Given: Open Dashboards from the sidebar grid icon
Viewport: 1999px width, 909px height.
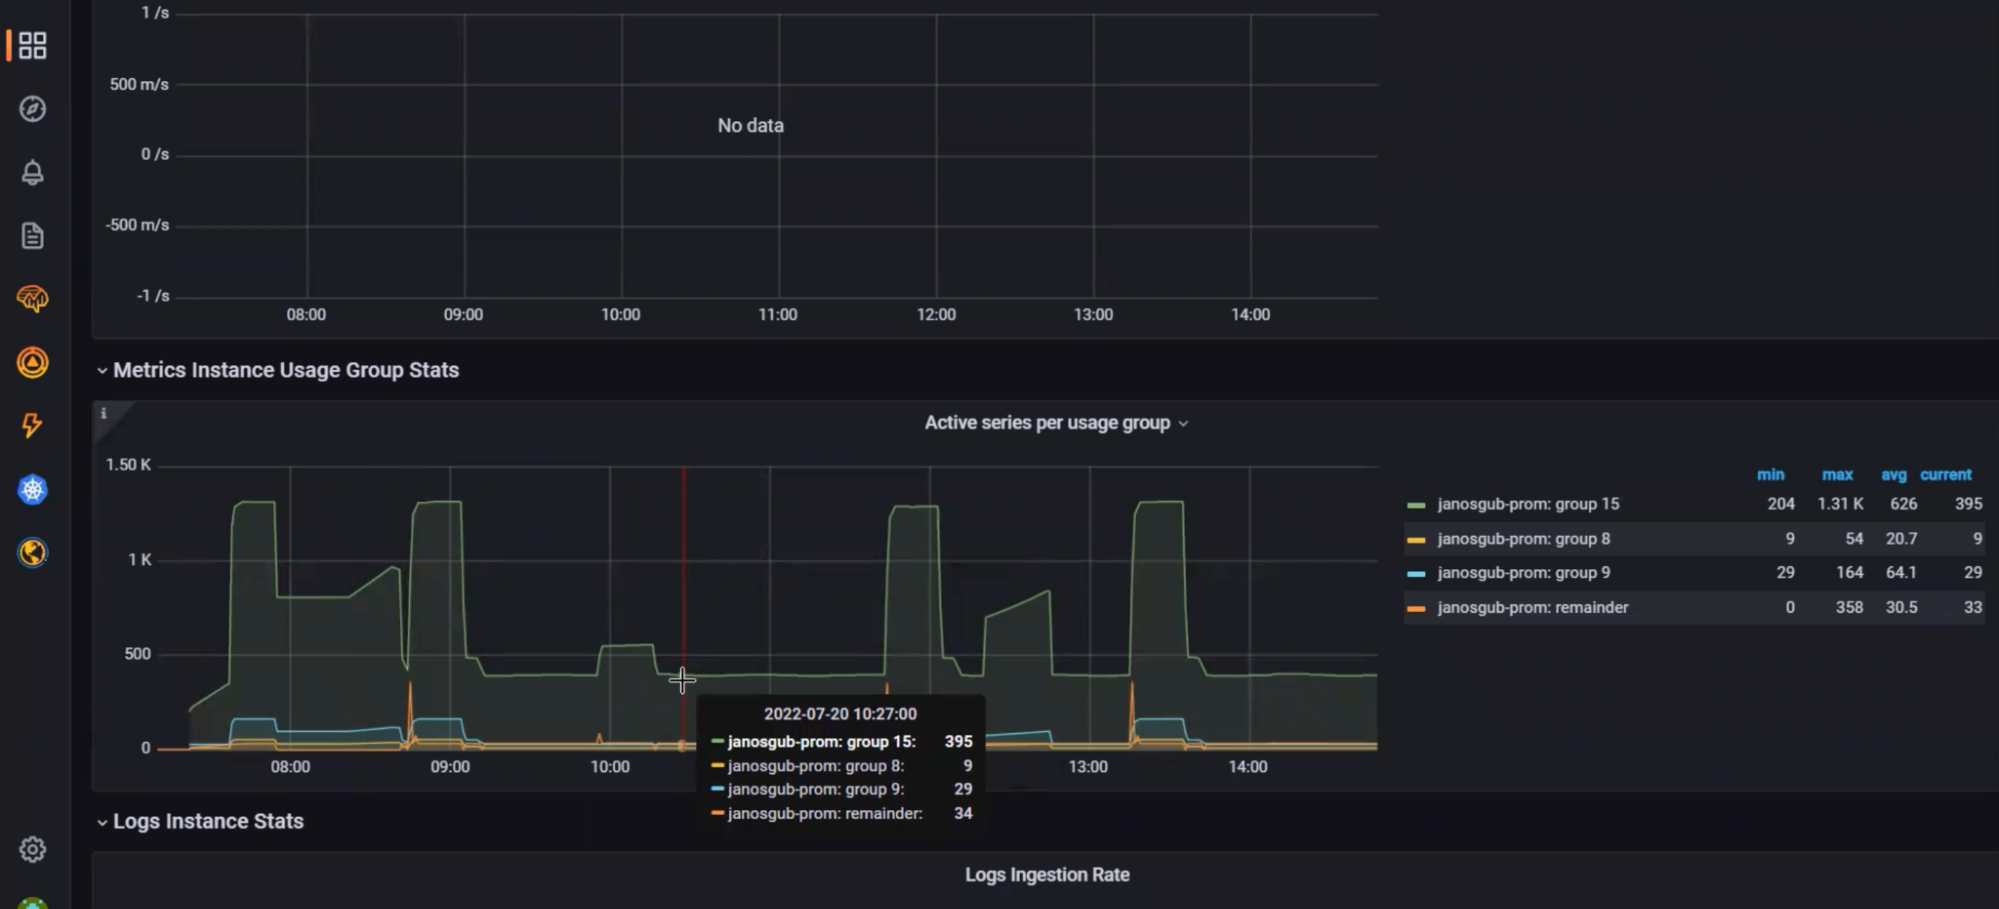Looking at the screenshot, I should tap(30, 44).
